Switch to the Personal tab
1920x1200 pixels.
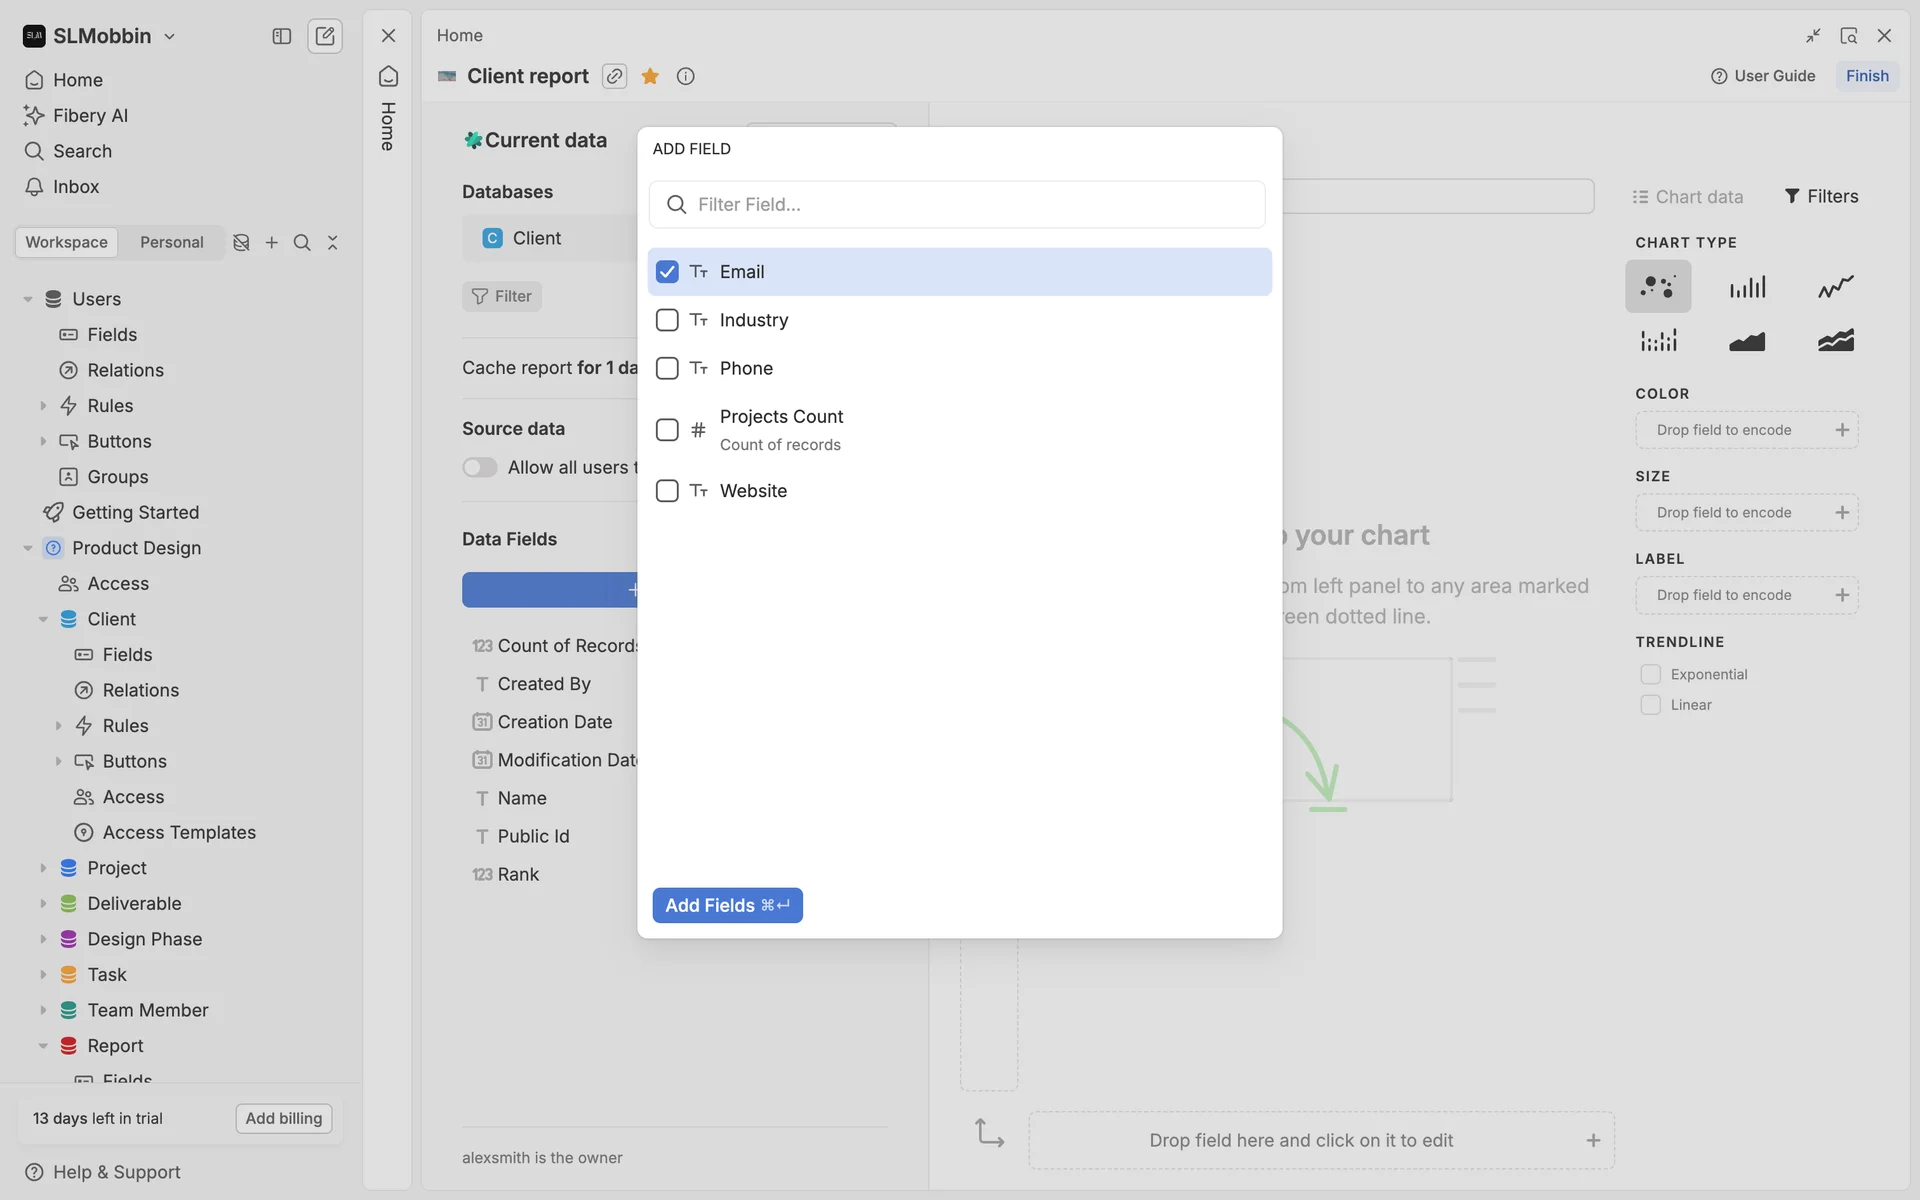171,242
